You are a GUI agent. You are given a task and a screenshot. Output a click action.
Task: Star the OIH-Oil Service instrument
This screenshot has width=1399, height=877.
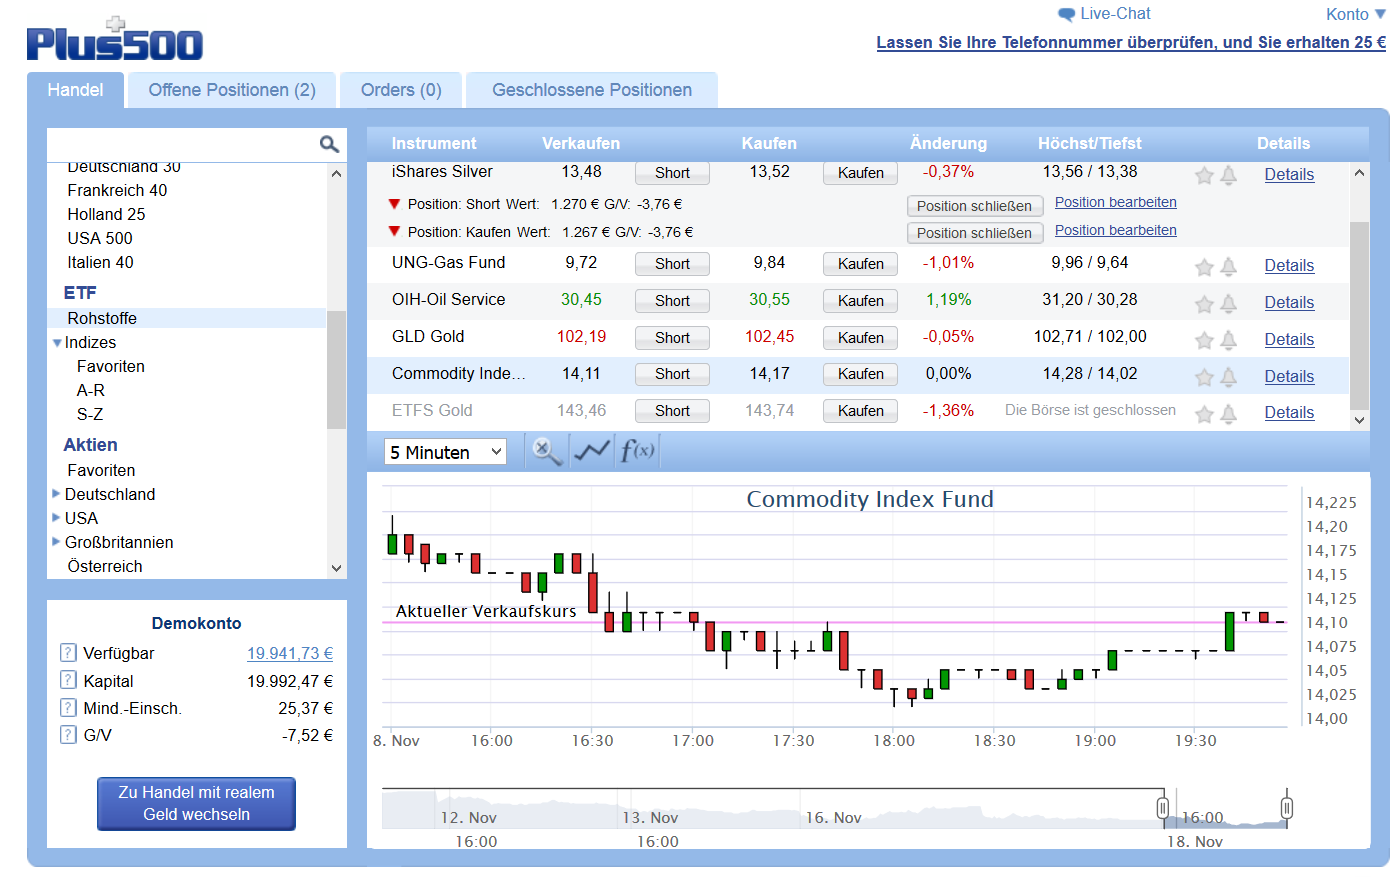[1204, 304]
